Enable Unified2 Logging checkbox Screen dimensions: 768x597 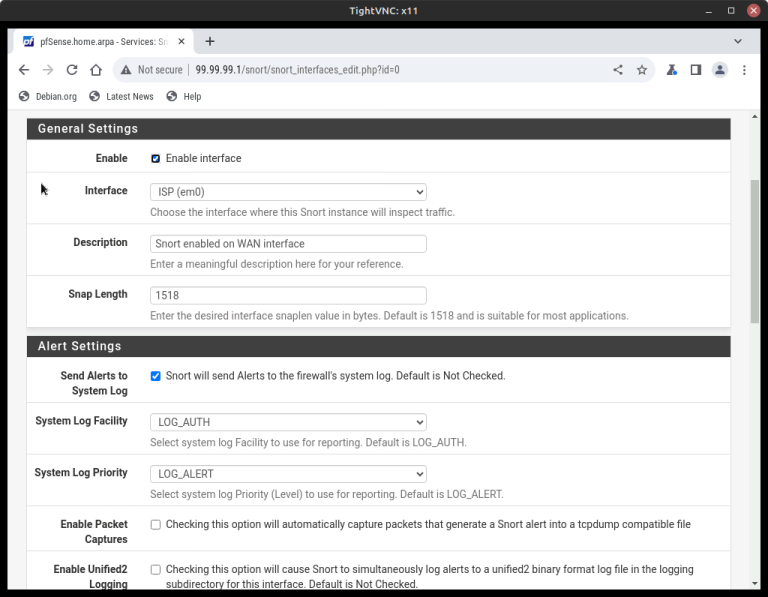point(155,570)
